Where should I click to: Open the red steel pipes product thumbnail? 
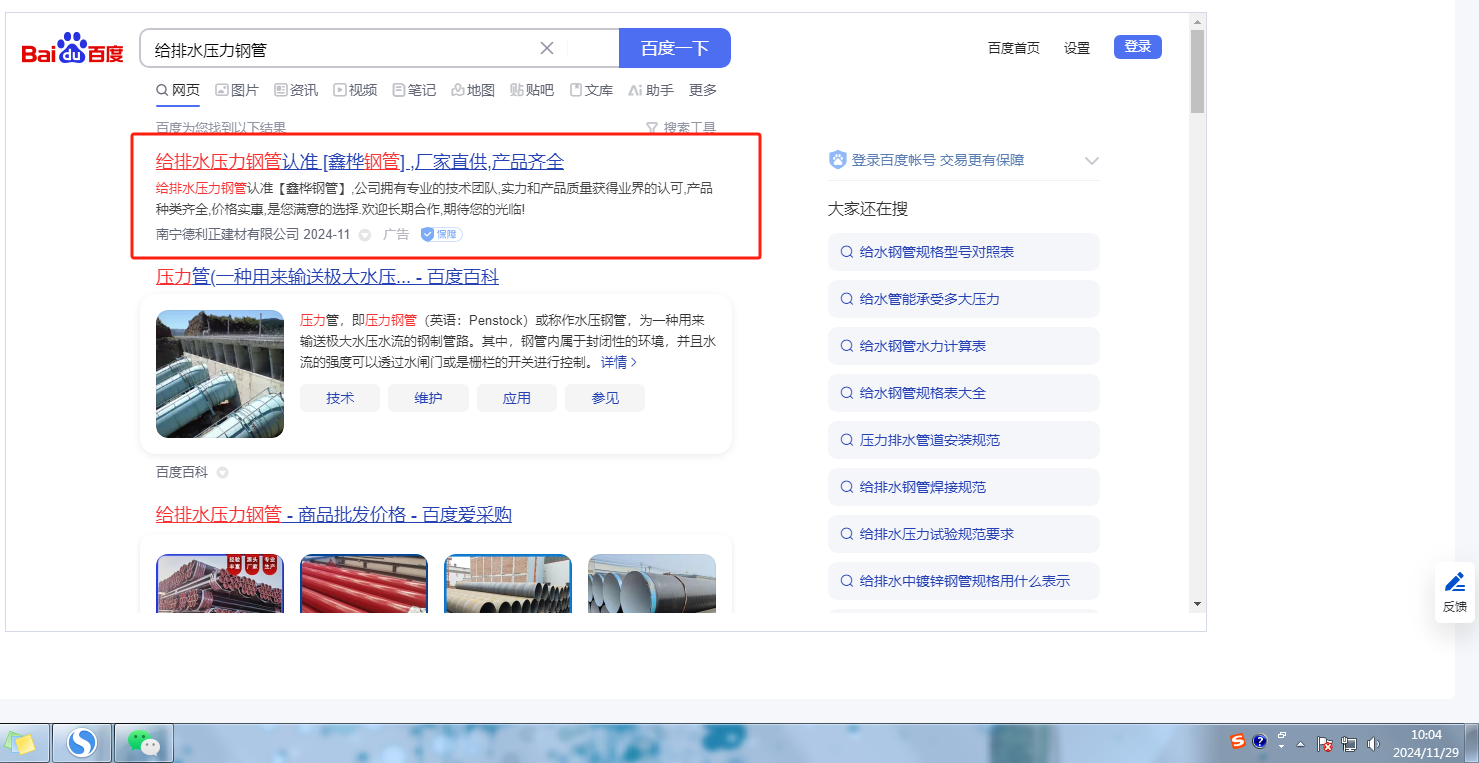pos(364,583)
